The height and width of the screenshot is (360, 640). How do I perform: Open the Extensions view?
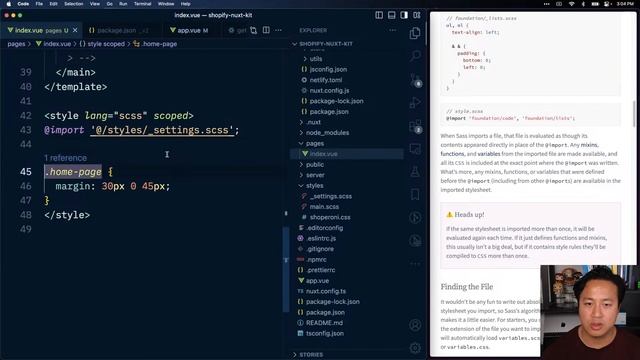(415, 126)
